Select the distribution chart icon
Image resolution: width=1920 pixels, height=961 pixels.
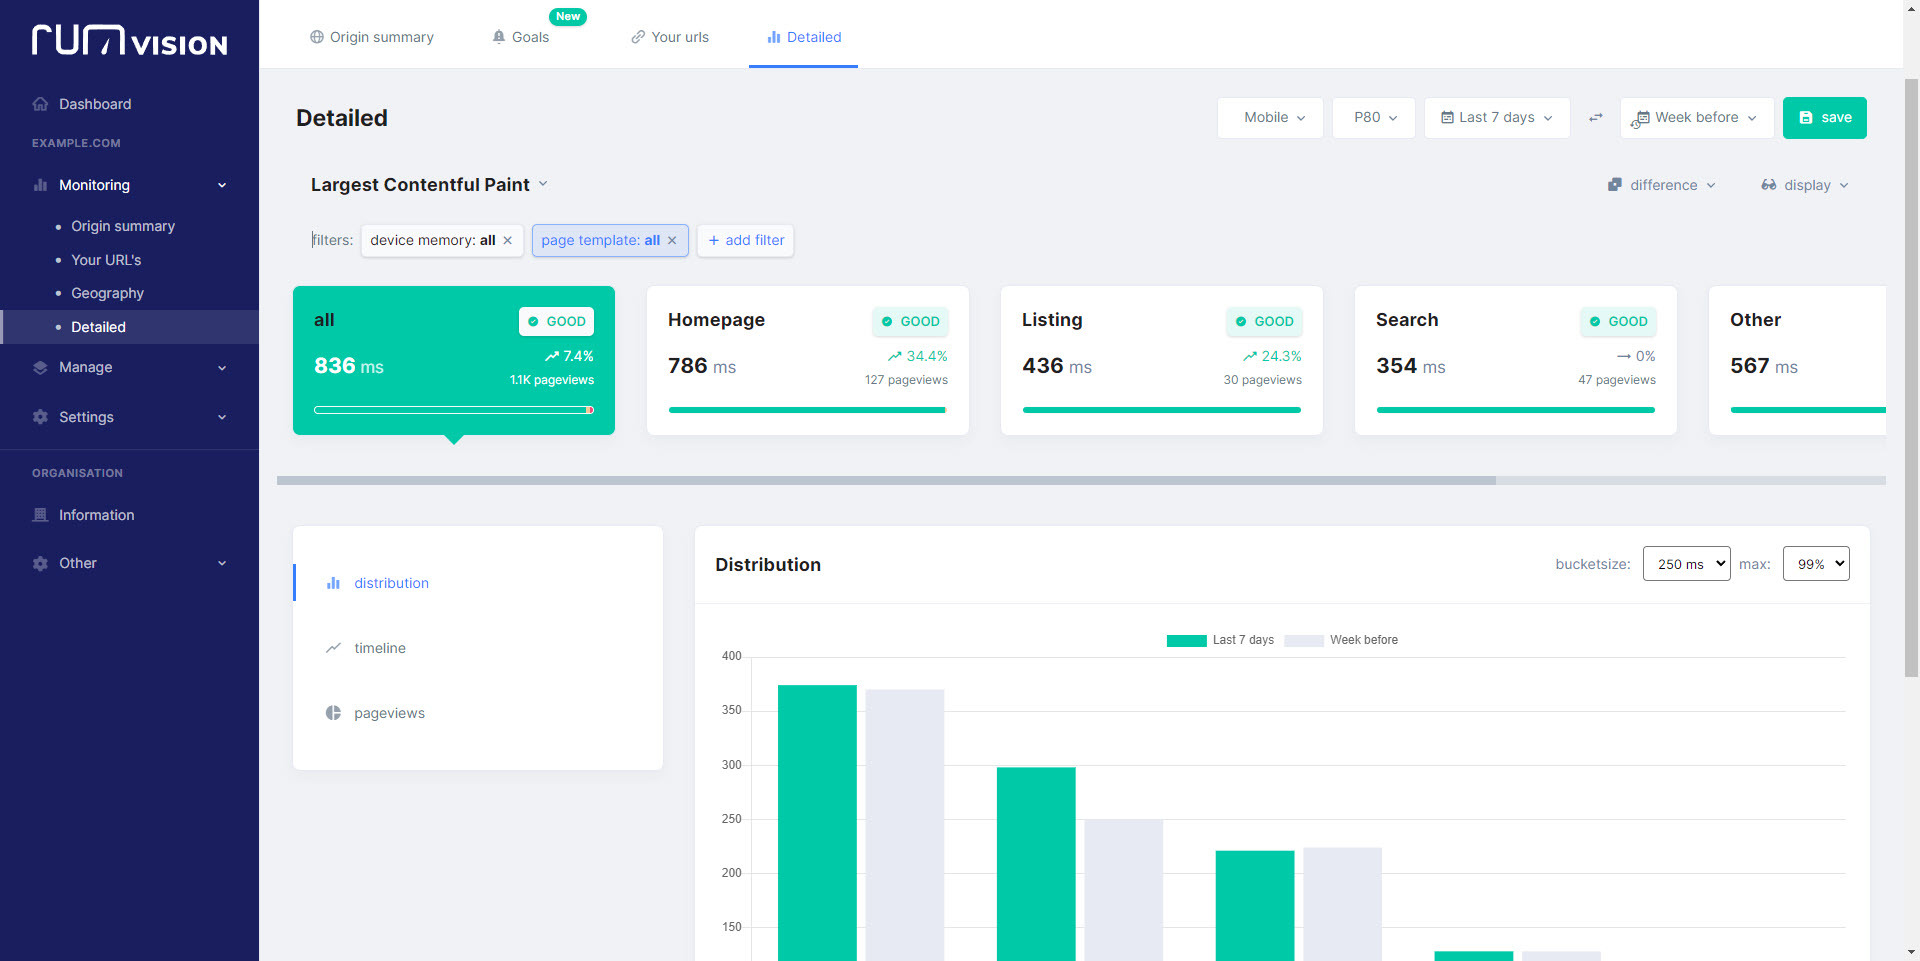(x=333, y=583)
